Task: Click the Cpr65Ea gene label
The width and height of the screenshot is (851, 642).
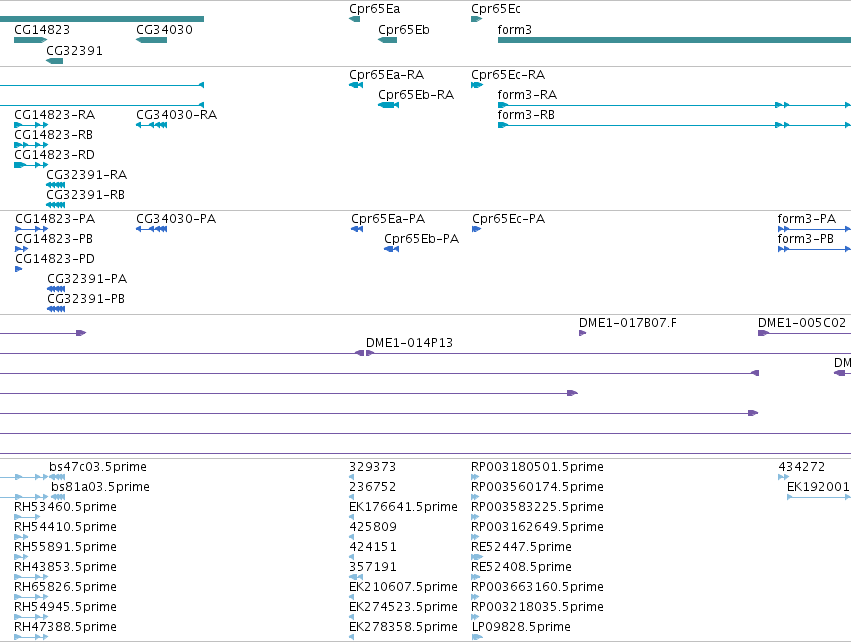Action: 374,9
